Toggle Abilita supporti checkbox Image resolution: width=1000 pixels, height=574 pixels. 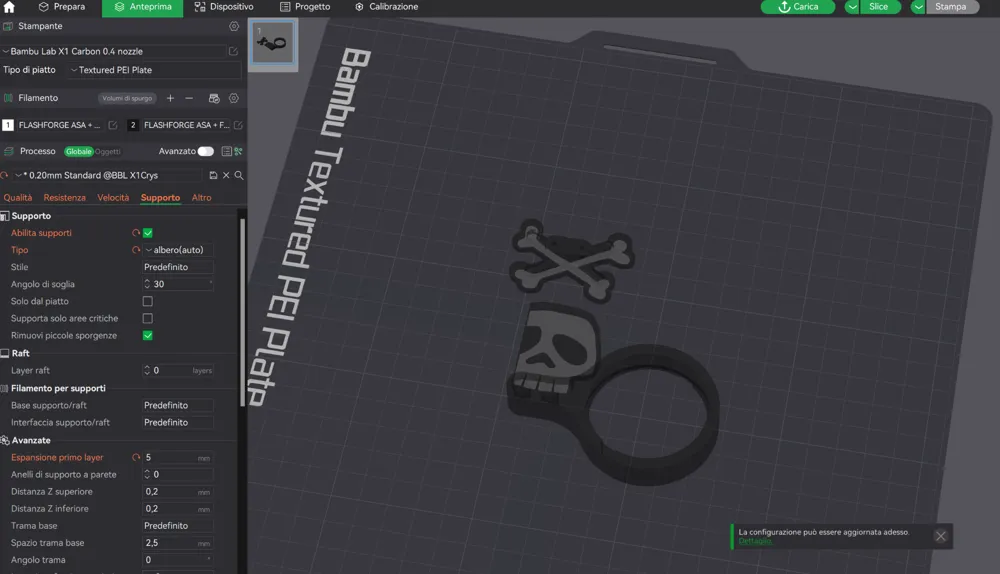[x=148, y=233]
